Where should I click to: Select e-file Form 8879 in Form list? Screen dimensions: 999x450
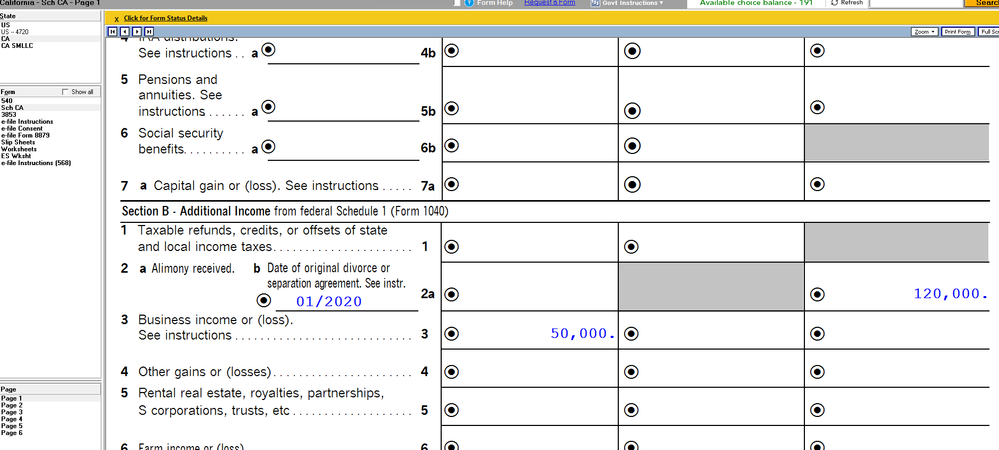pos(50,135)
